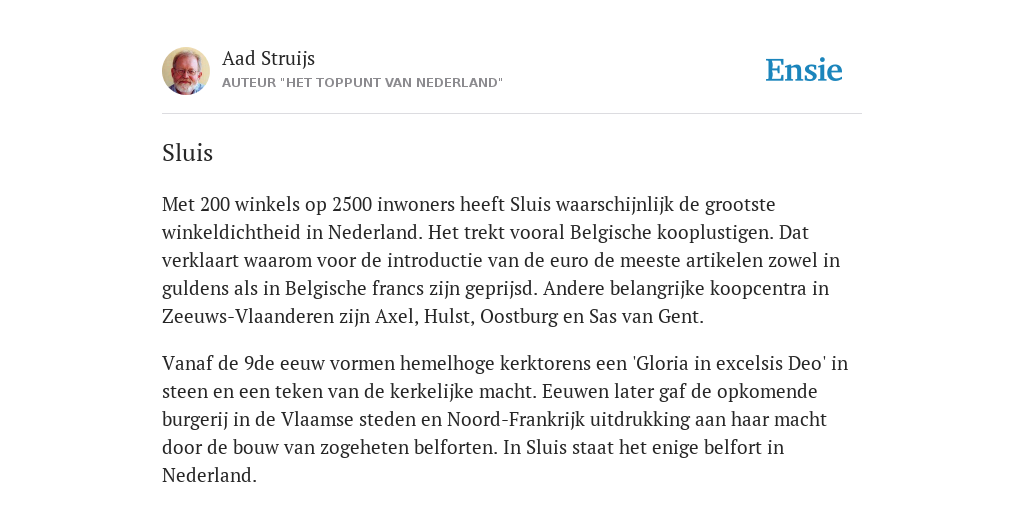
Task: Click the phrase 'Vanaf de 9de eeuw'
Action: pos(242,363)
